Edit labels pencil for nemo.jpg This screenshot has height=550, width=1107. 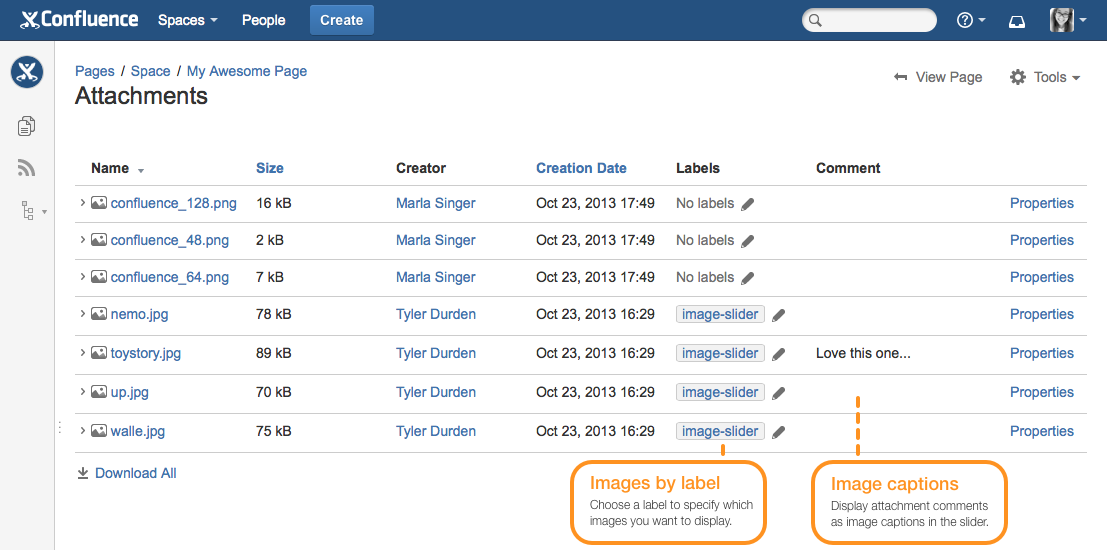coord(778,316)
